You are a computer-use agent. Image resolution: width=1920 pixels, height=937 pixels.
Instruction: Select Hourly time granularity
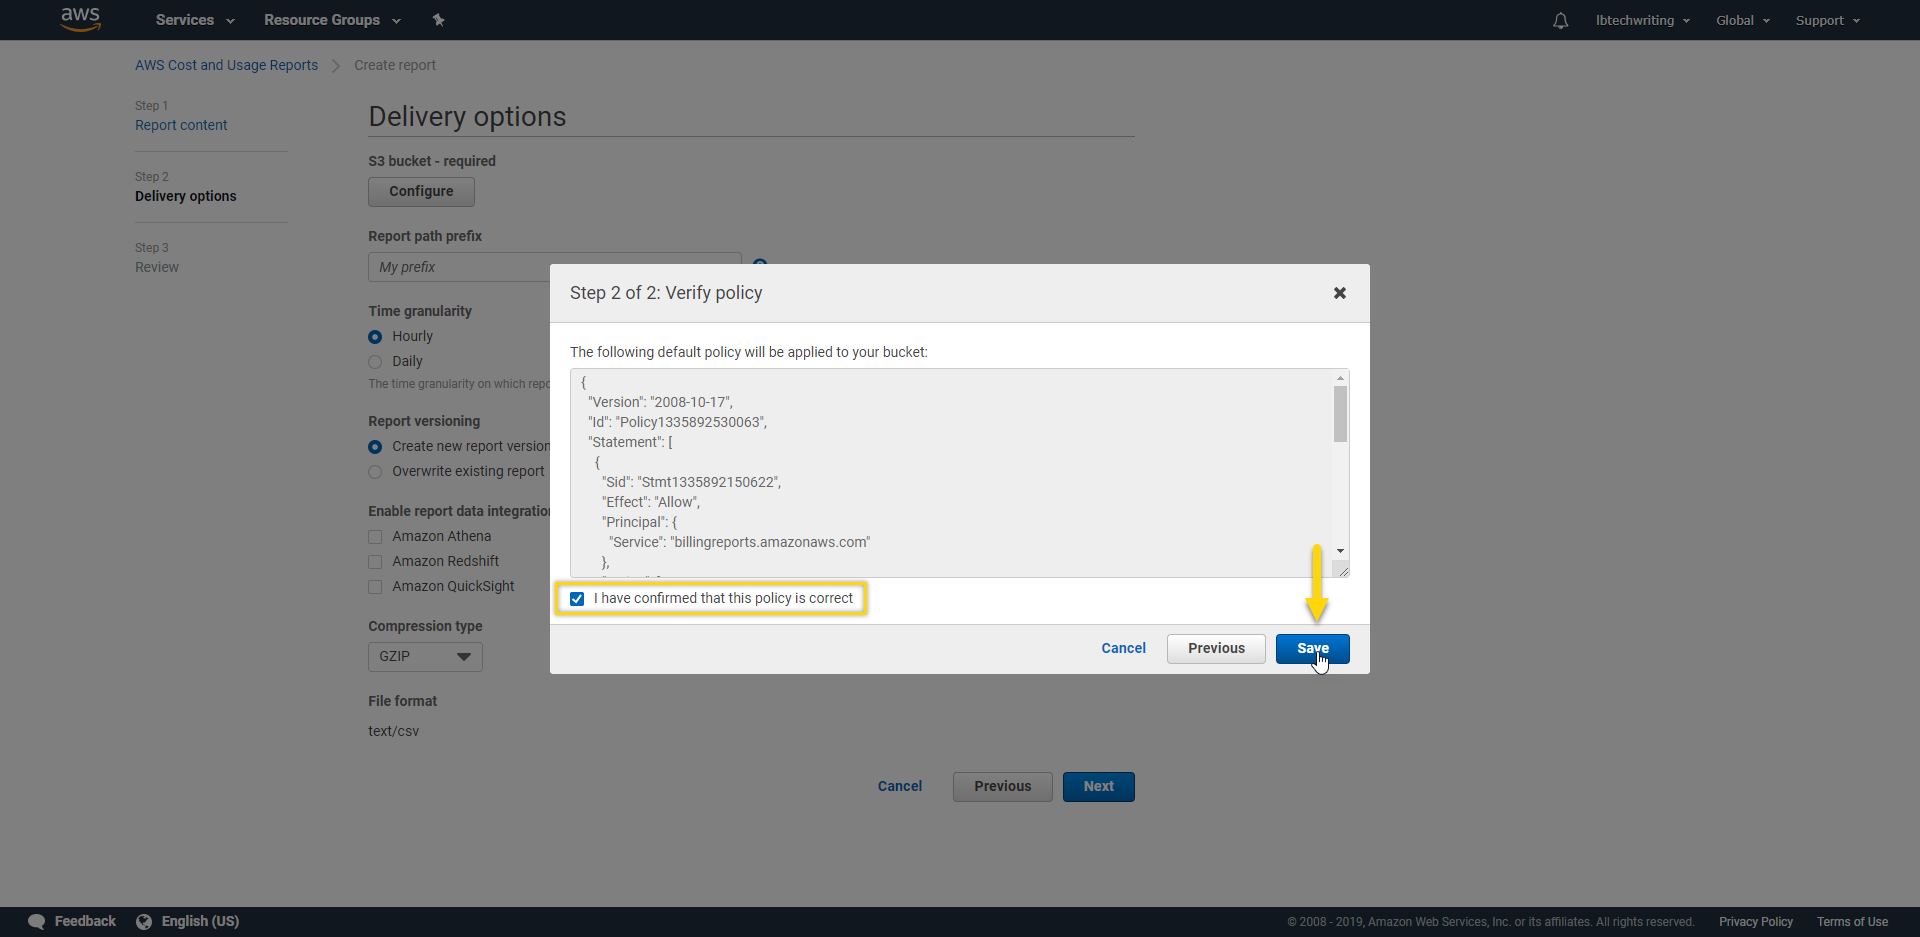coord(375,337)
